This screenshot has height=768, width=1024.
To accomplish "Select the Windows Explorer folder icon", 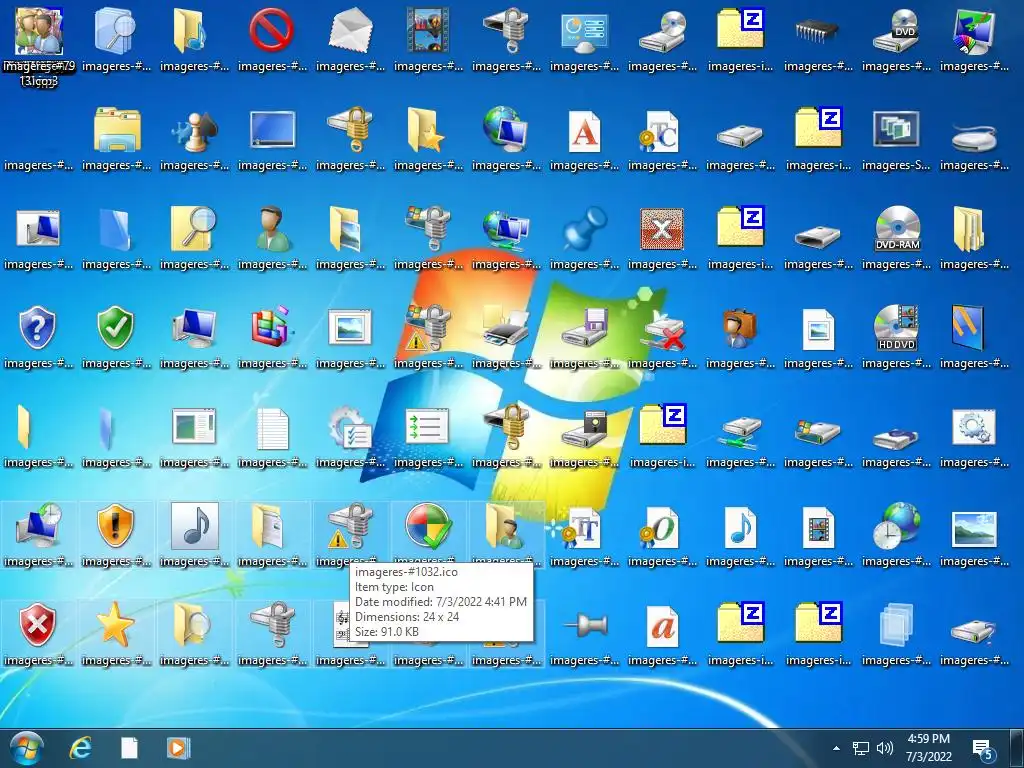I will 117,129.
